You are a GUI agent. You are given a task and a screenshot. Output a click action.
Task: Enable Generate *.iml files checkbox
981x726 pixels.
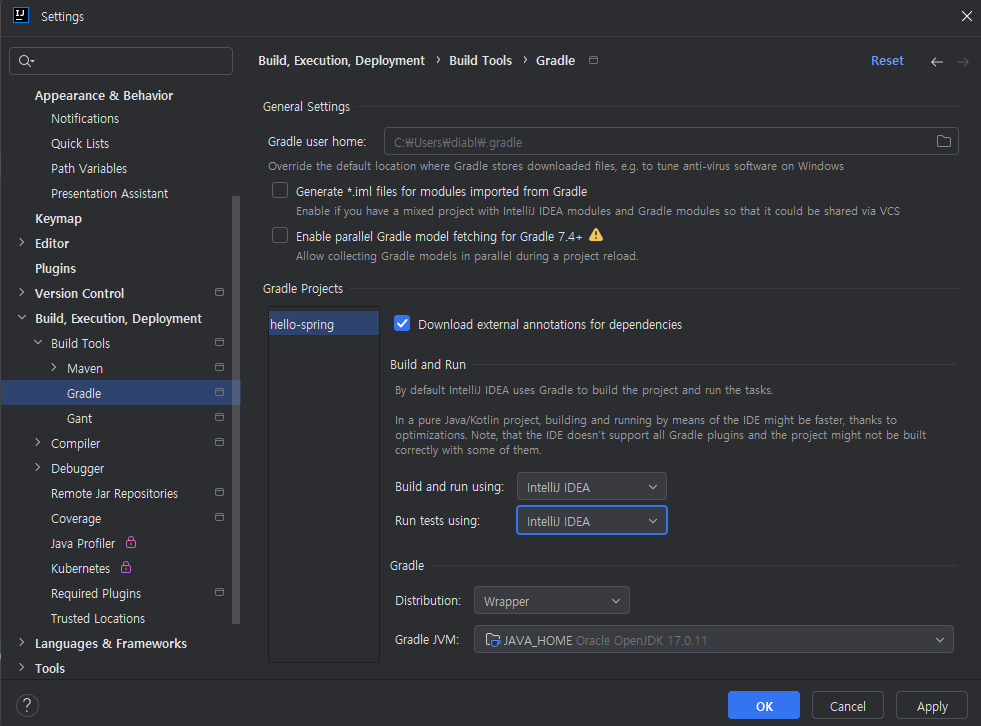coord(280,190)
